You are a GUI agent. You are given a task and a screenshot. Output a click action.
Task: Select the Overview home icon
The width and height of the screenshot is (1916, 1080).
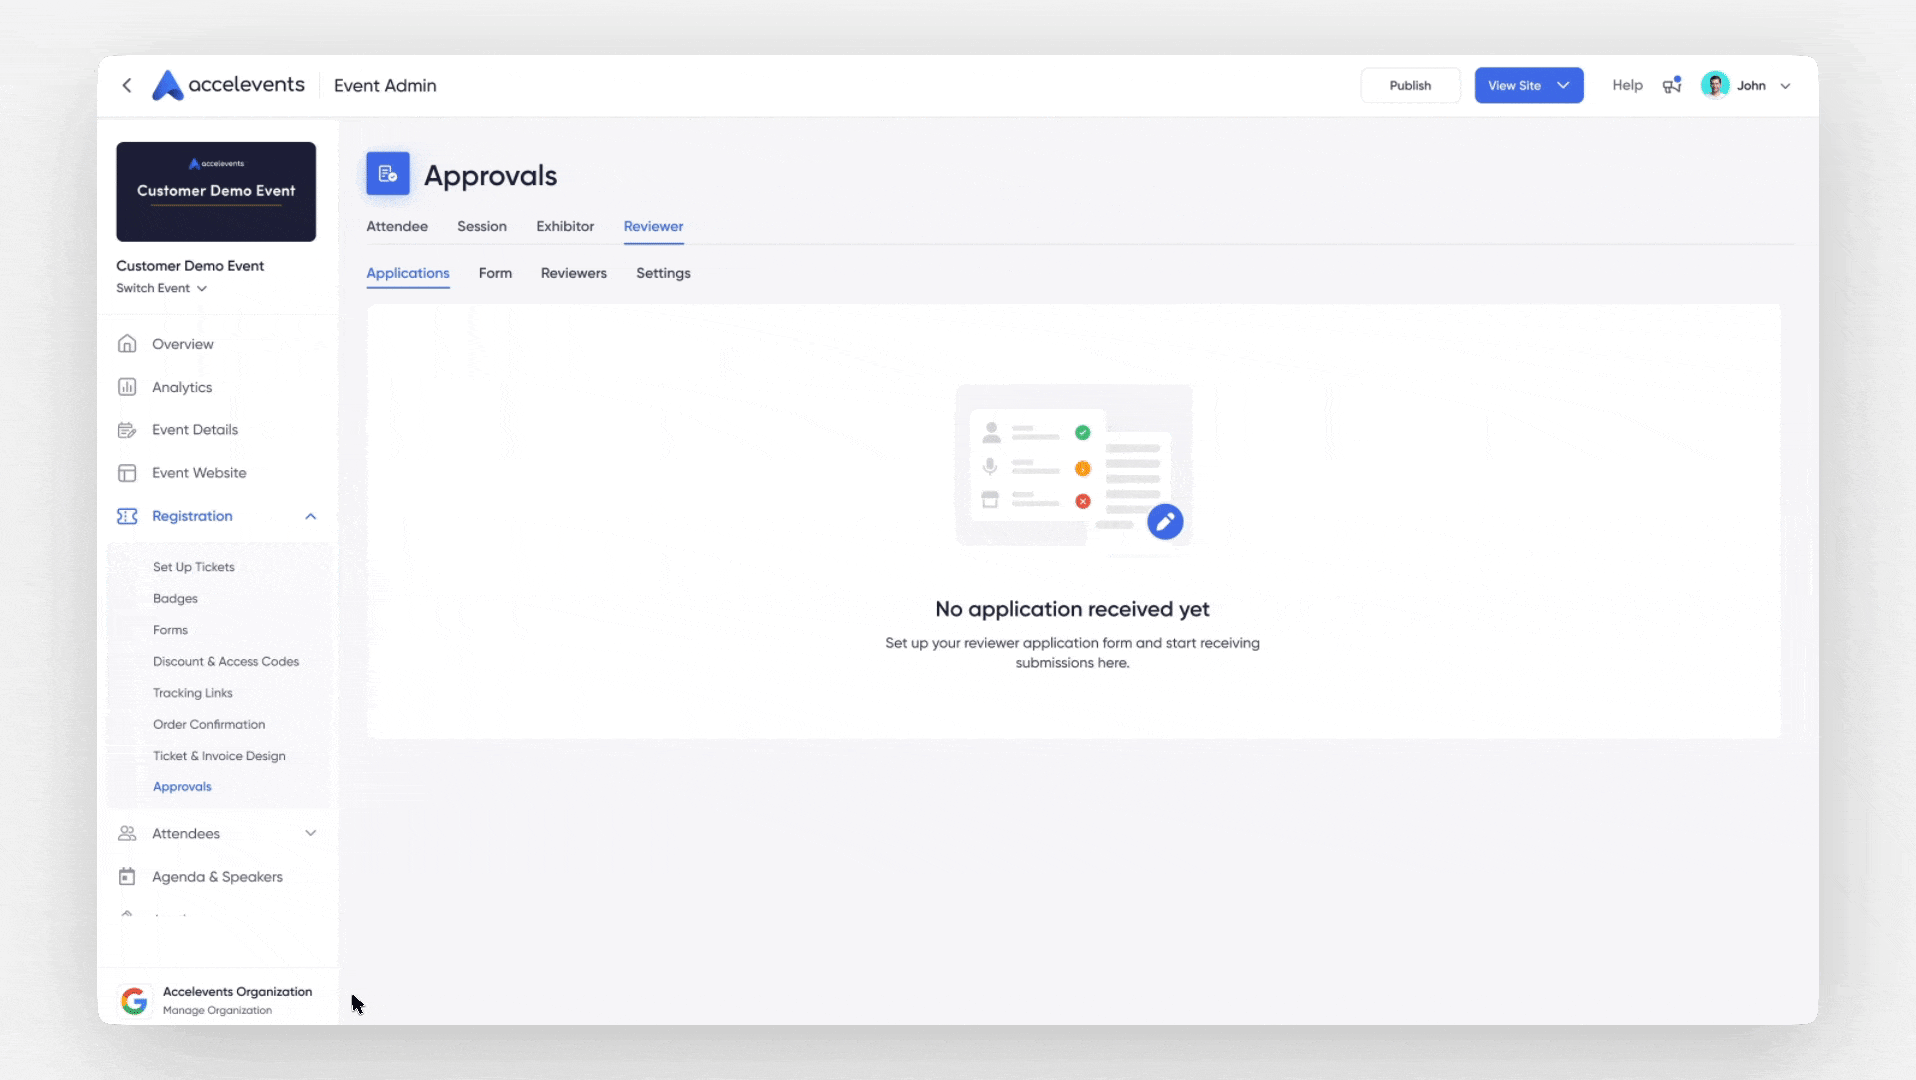coord(127,344)
